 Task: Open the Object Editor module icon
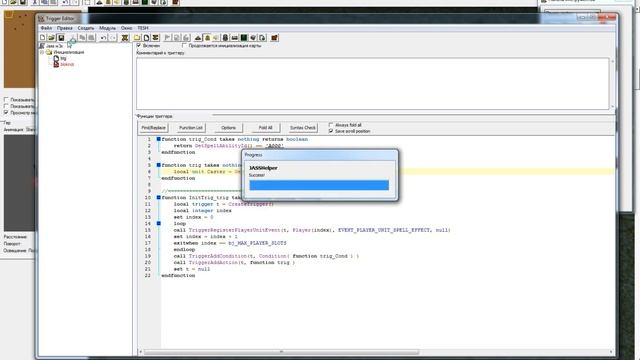click(225, 38)
